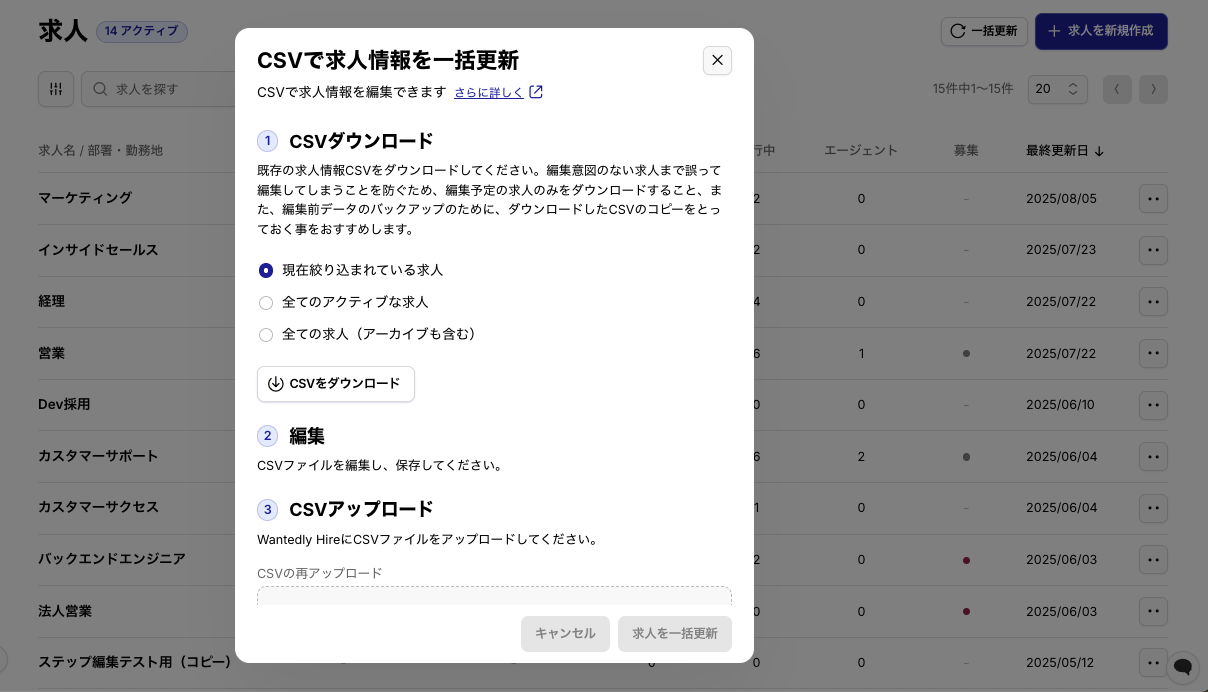Screen dimensions: 1208x692
Task: Sort by 最終更新日 column header
Action: 1064,151
